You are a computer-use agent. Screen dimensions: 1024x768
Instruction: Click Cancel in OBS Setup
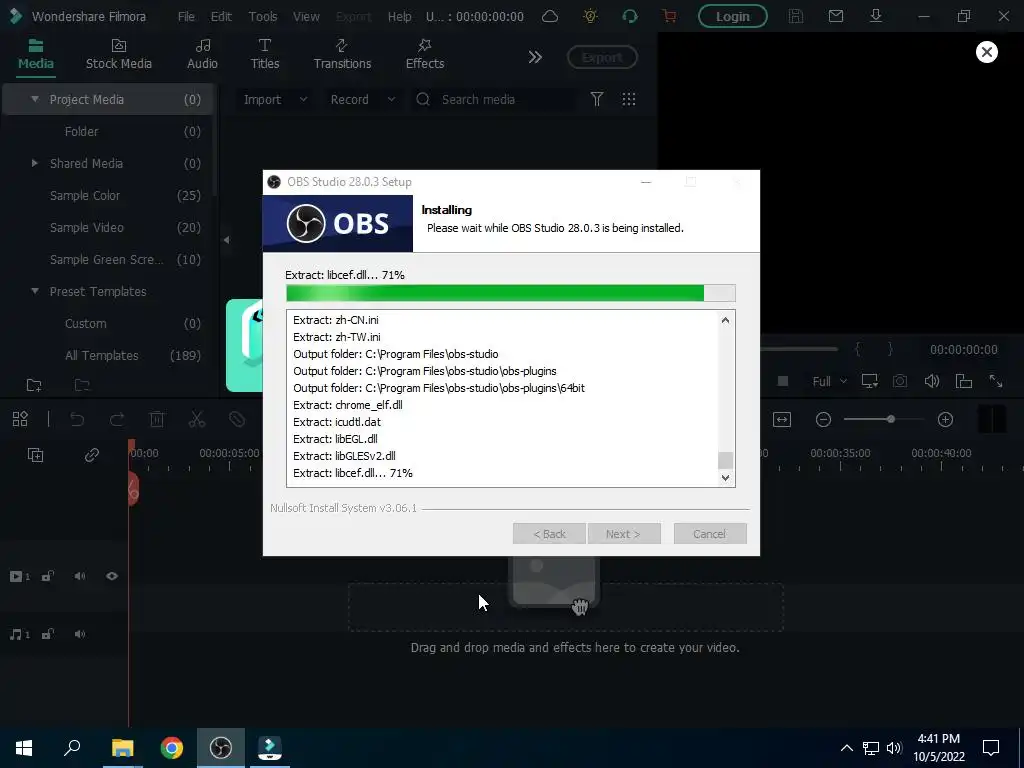pos(710,534)
